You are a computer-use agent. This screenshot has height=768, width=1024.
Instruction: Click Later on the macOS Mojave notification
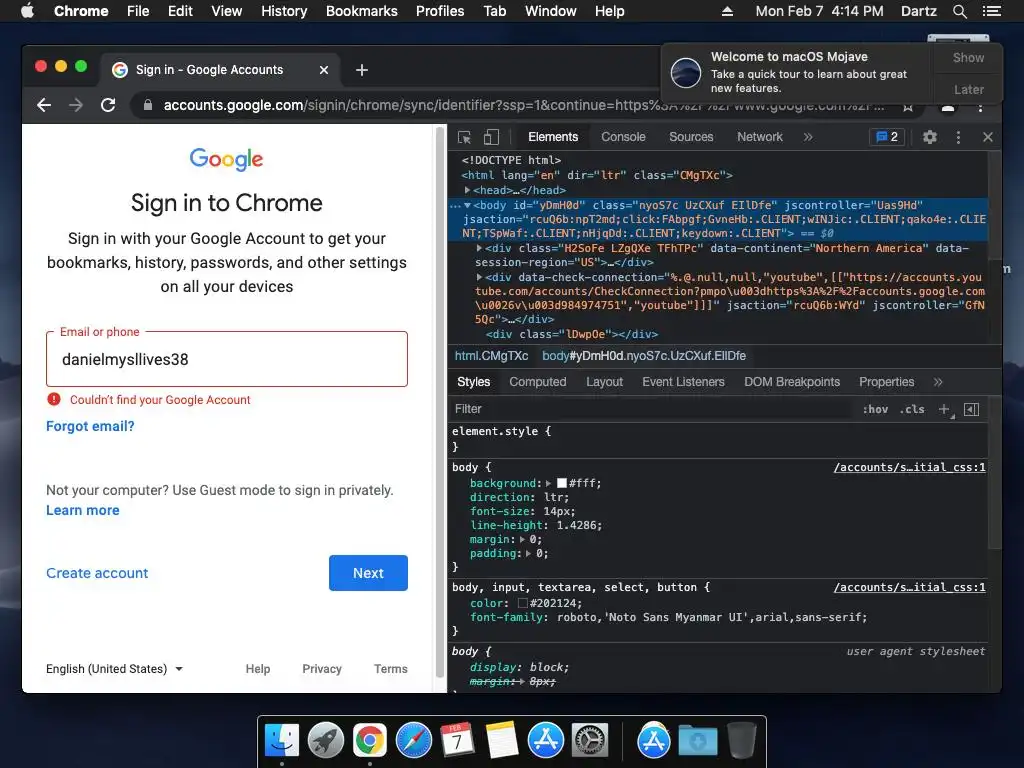click(x=968, y=89)
